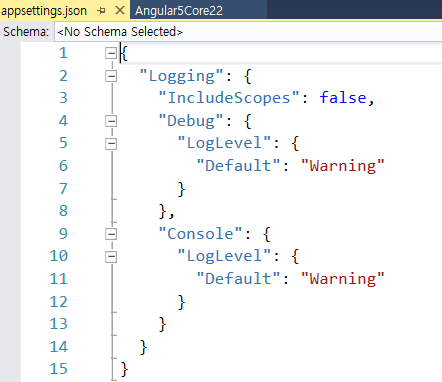Collapse the root object on line 1
Viewport: 442px width, 382px height.
[111, 53]
